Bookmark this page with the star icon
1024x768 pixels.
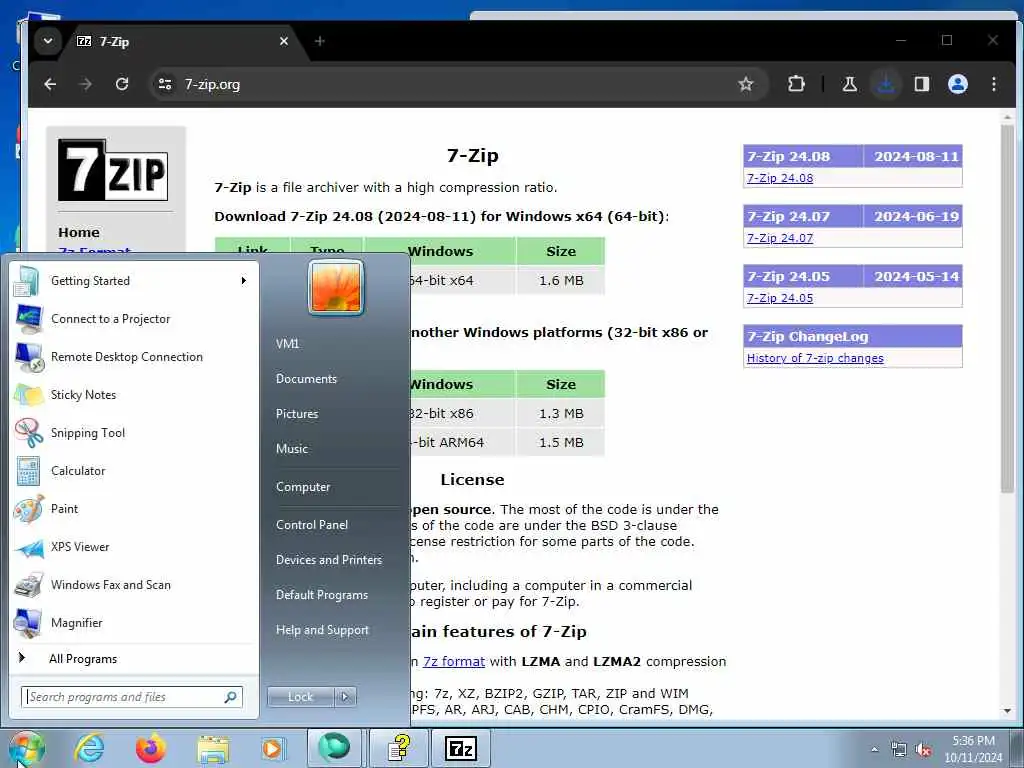[x=745, y=84]
